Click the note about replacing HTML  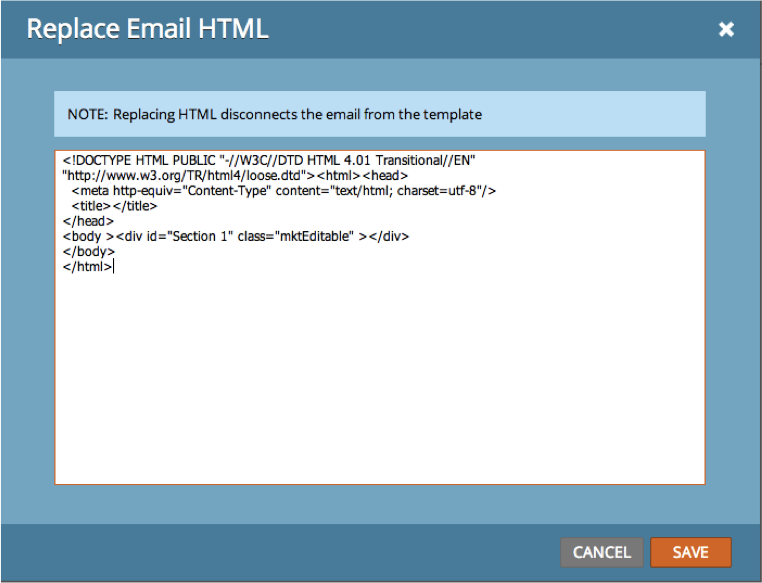click(x=274, y=114)
